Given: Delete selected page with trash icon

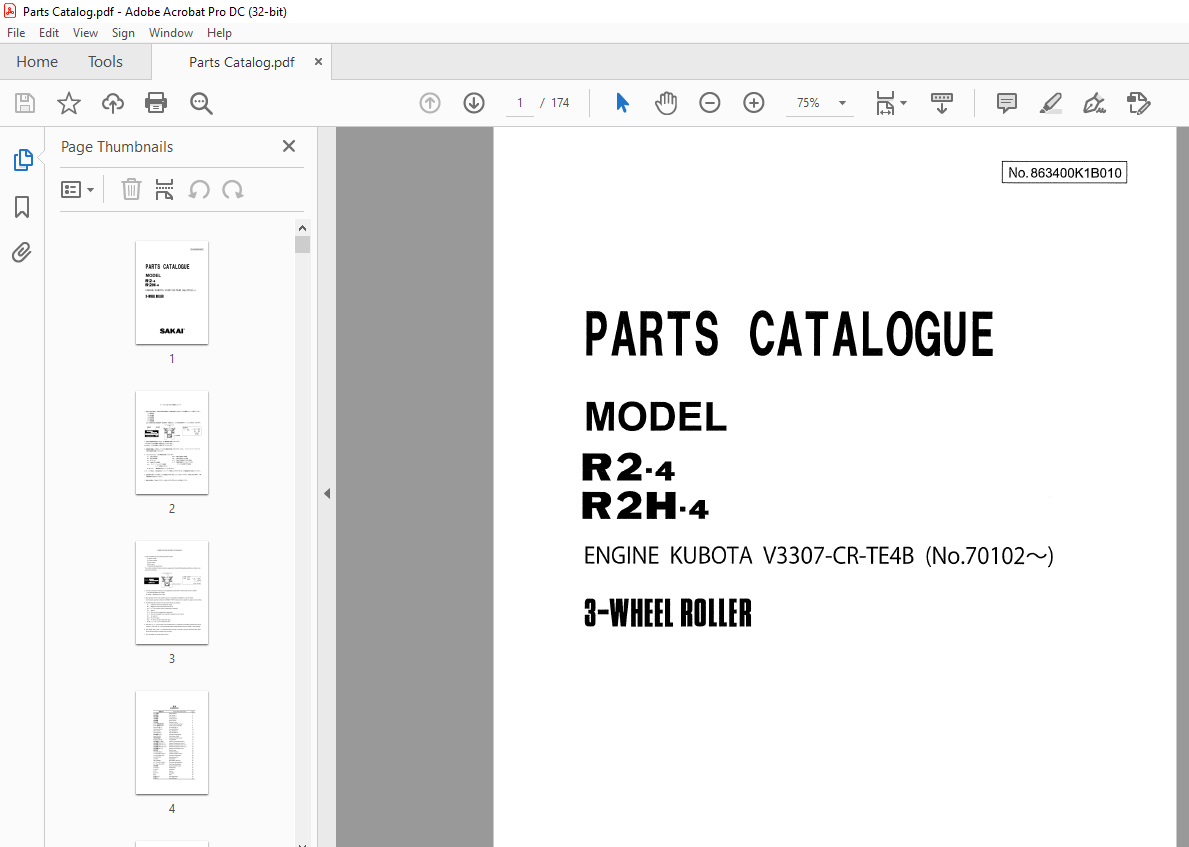Looking at the screenshot, I should pyautogui.click(x=131, y=190).
